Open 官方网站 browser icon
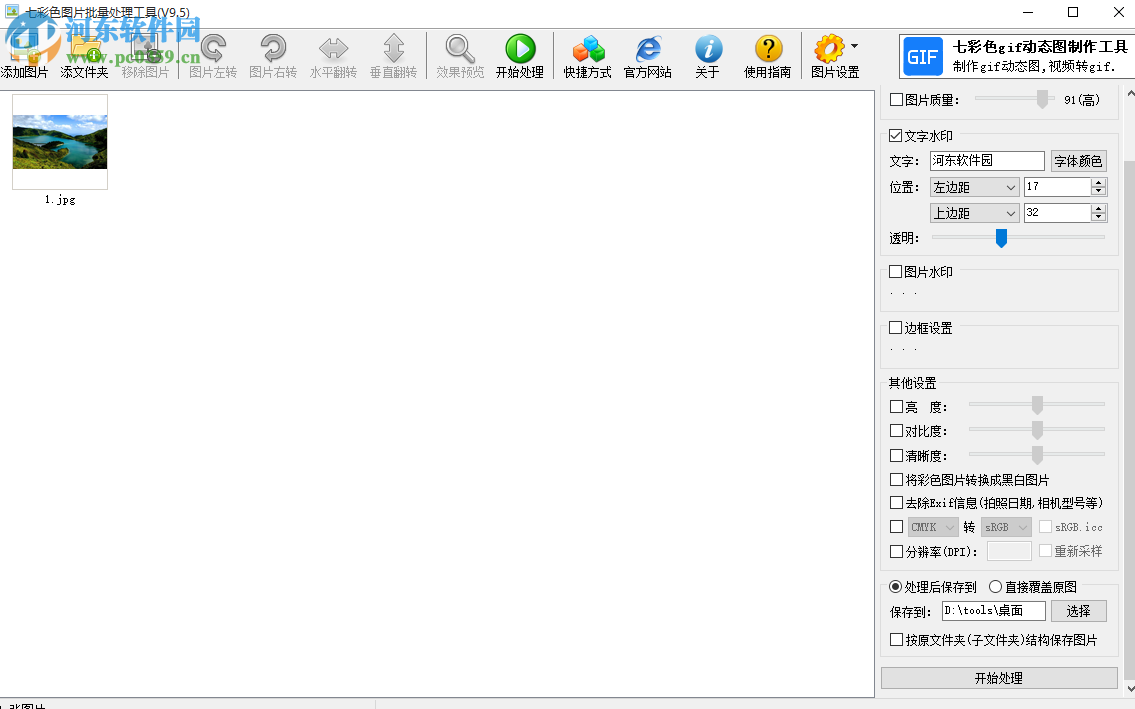 (x=648, y=49)
